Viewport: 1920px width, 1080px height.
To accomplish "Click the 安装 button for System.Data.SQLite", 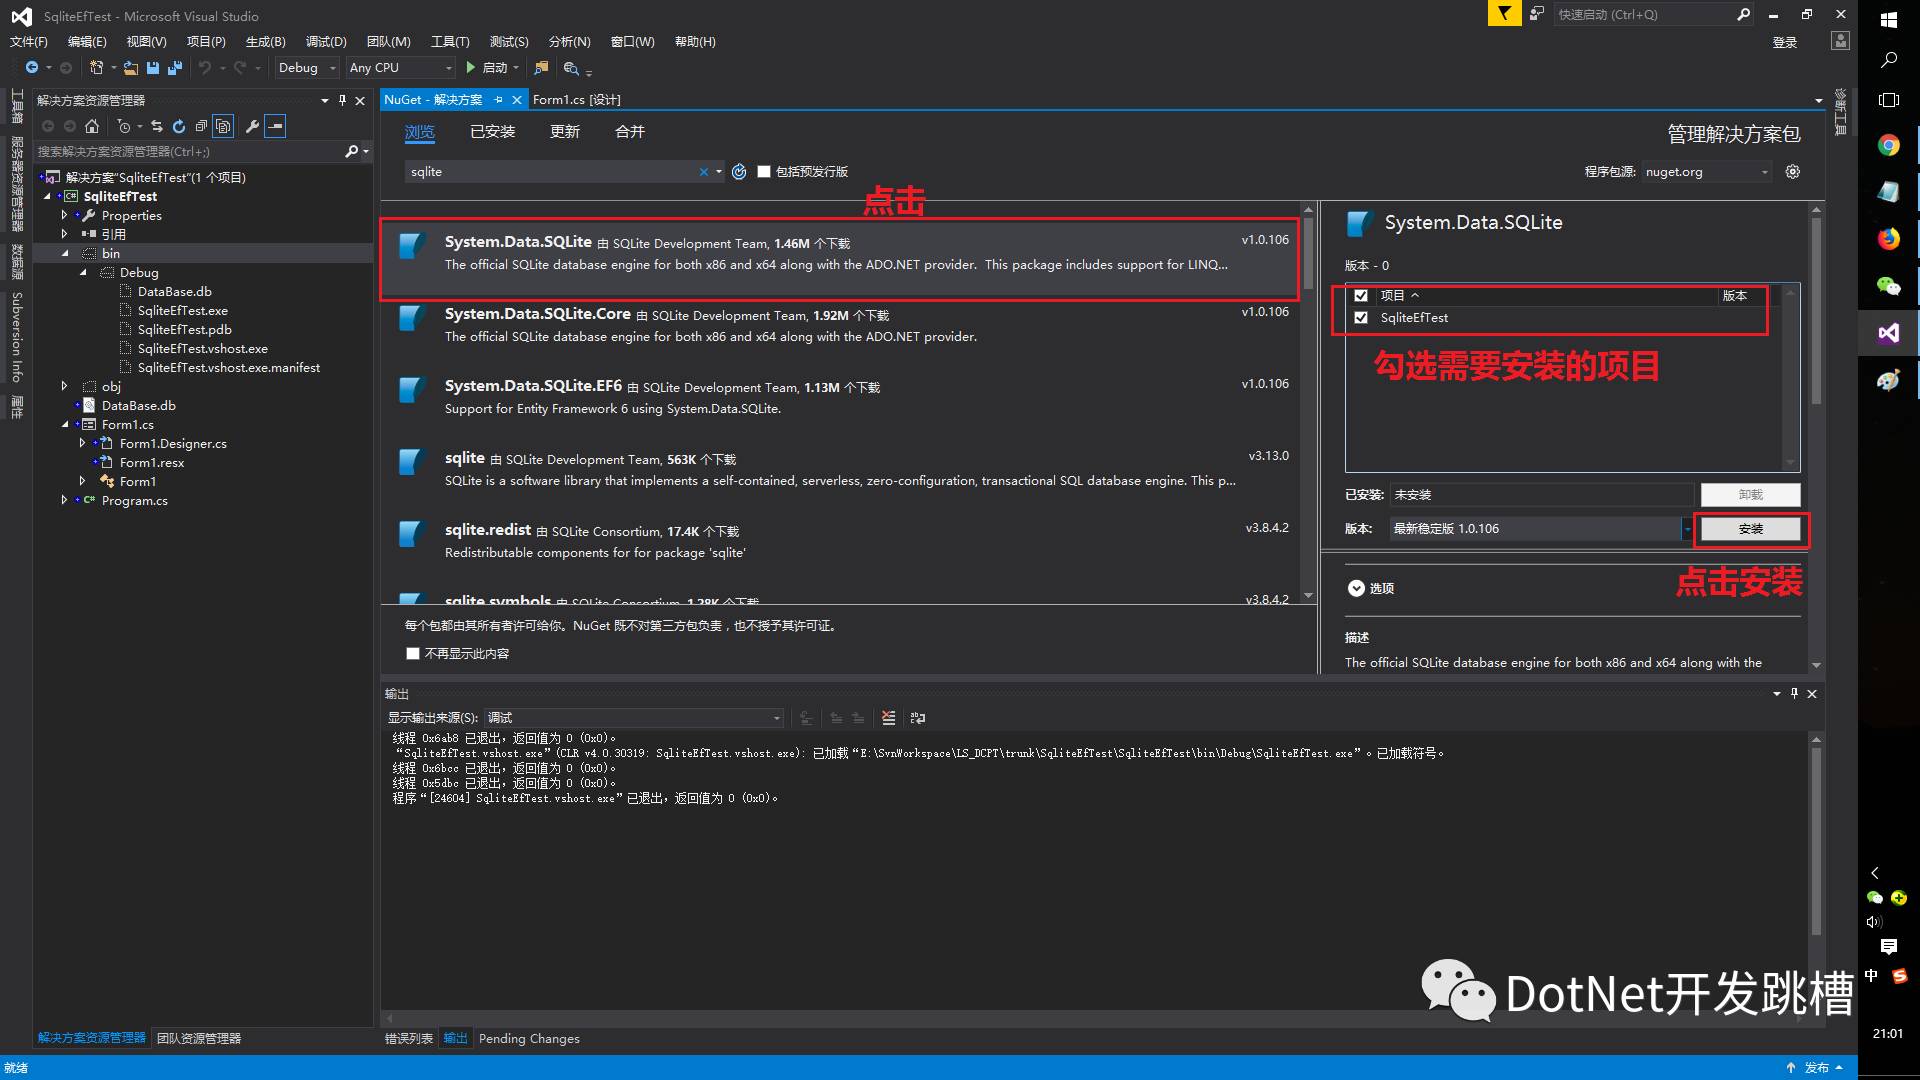I will click(x=1750, y=527).
